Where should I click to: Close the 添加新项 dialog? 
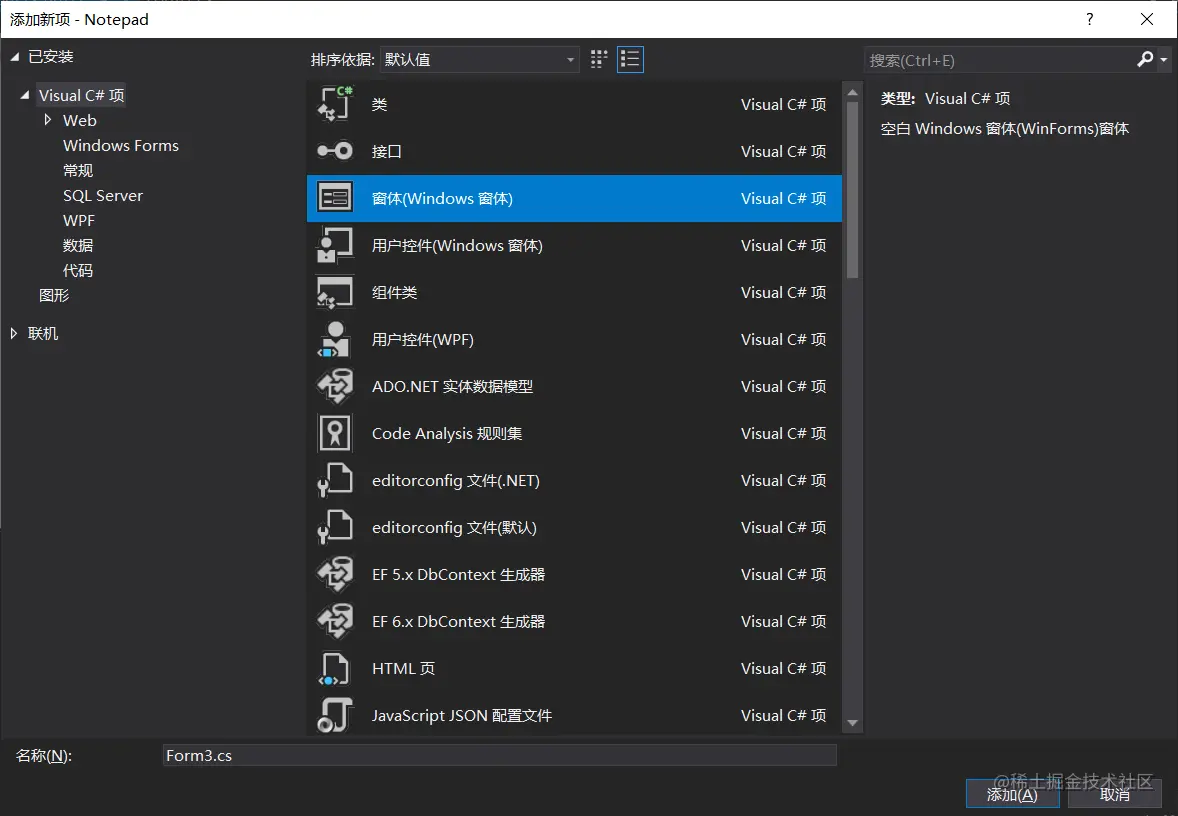[1146, 19]
